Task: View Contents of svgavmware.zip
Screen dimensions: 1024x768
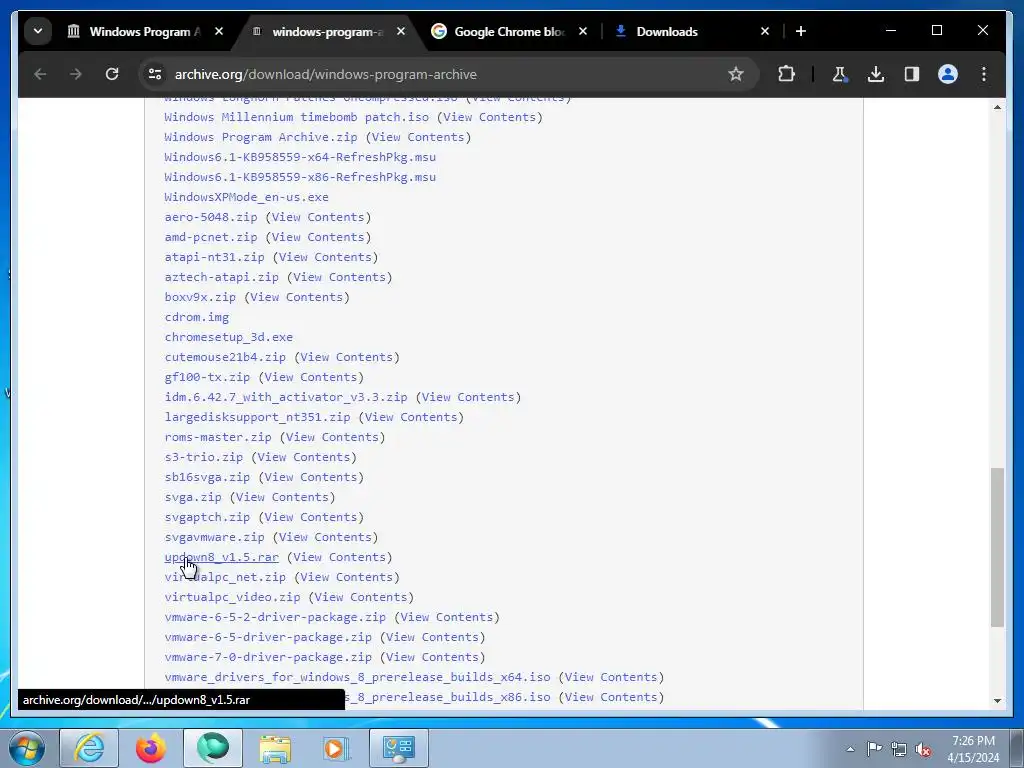Action: [325, 537]
